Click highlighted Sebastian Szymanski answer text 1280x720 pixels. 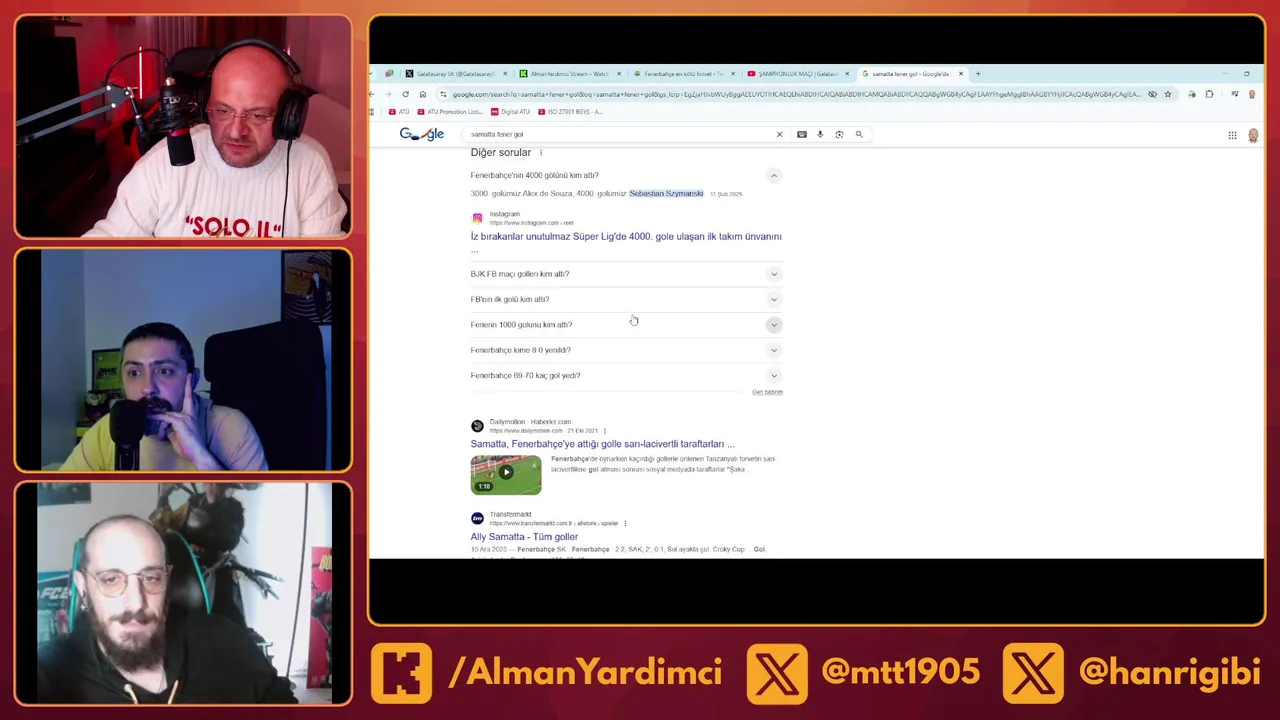click(666, 193)
